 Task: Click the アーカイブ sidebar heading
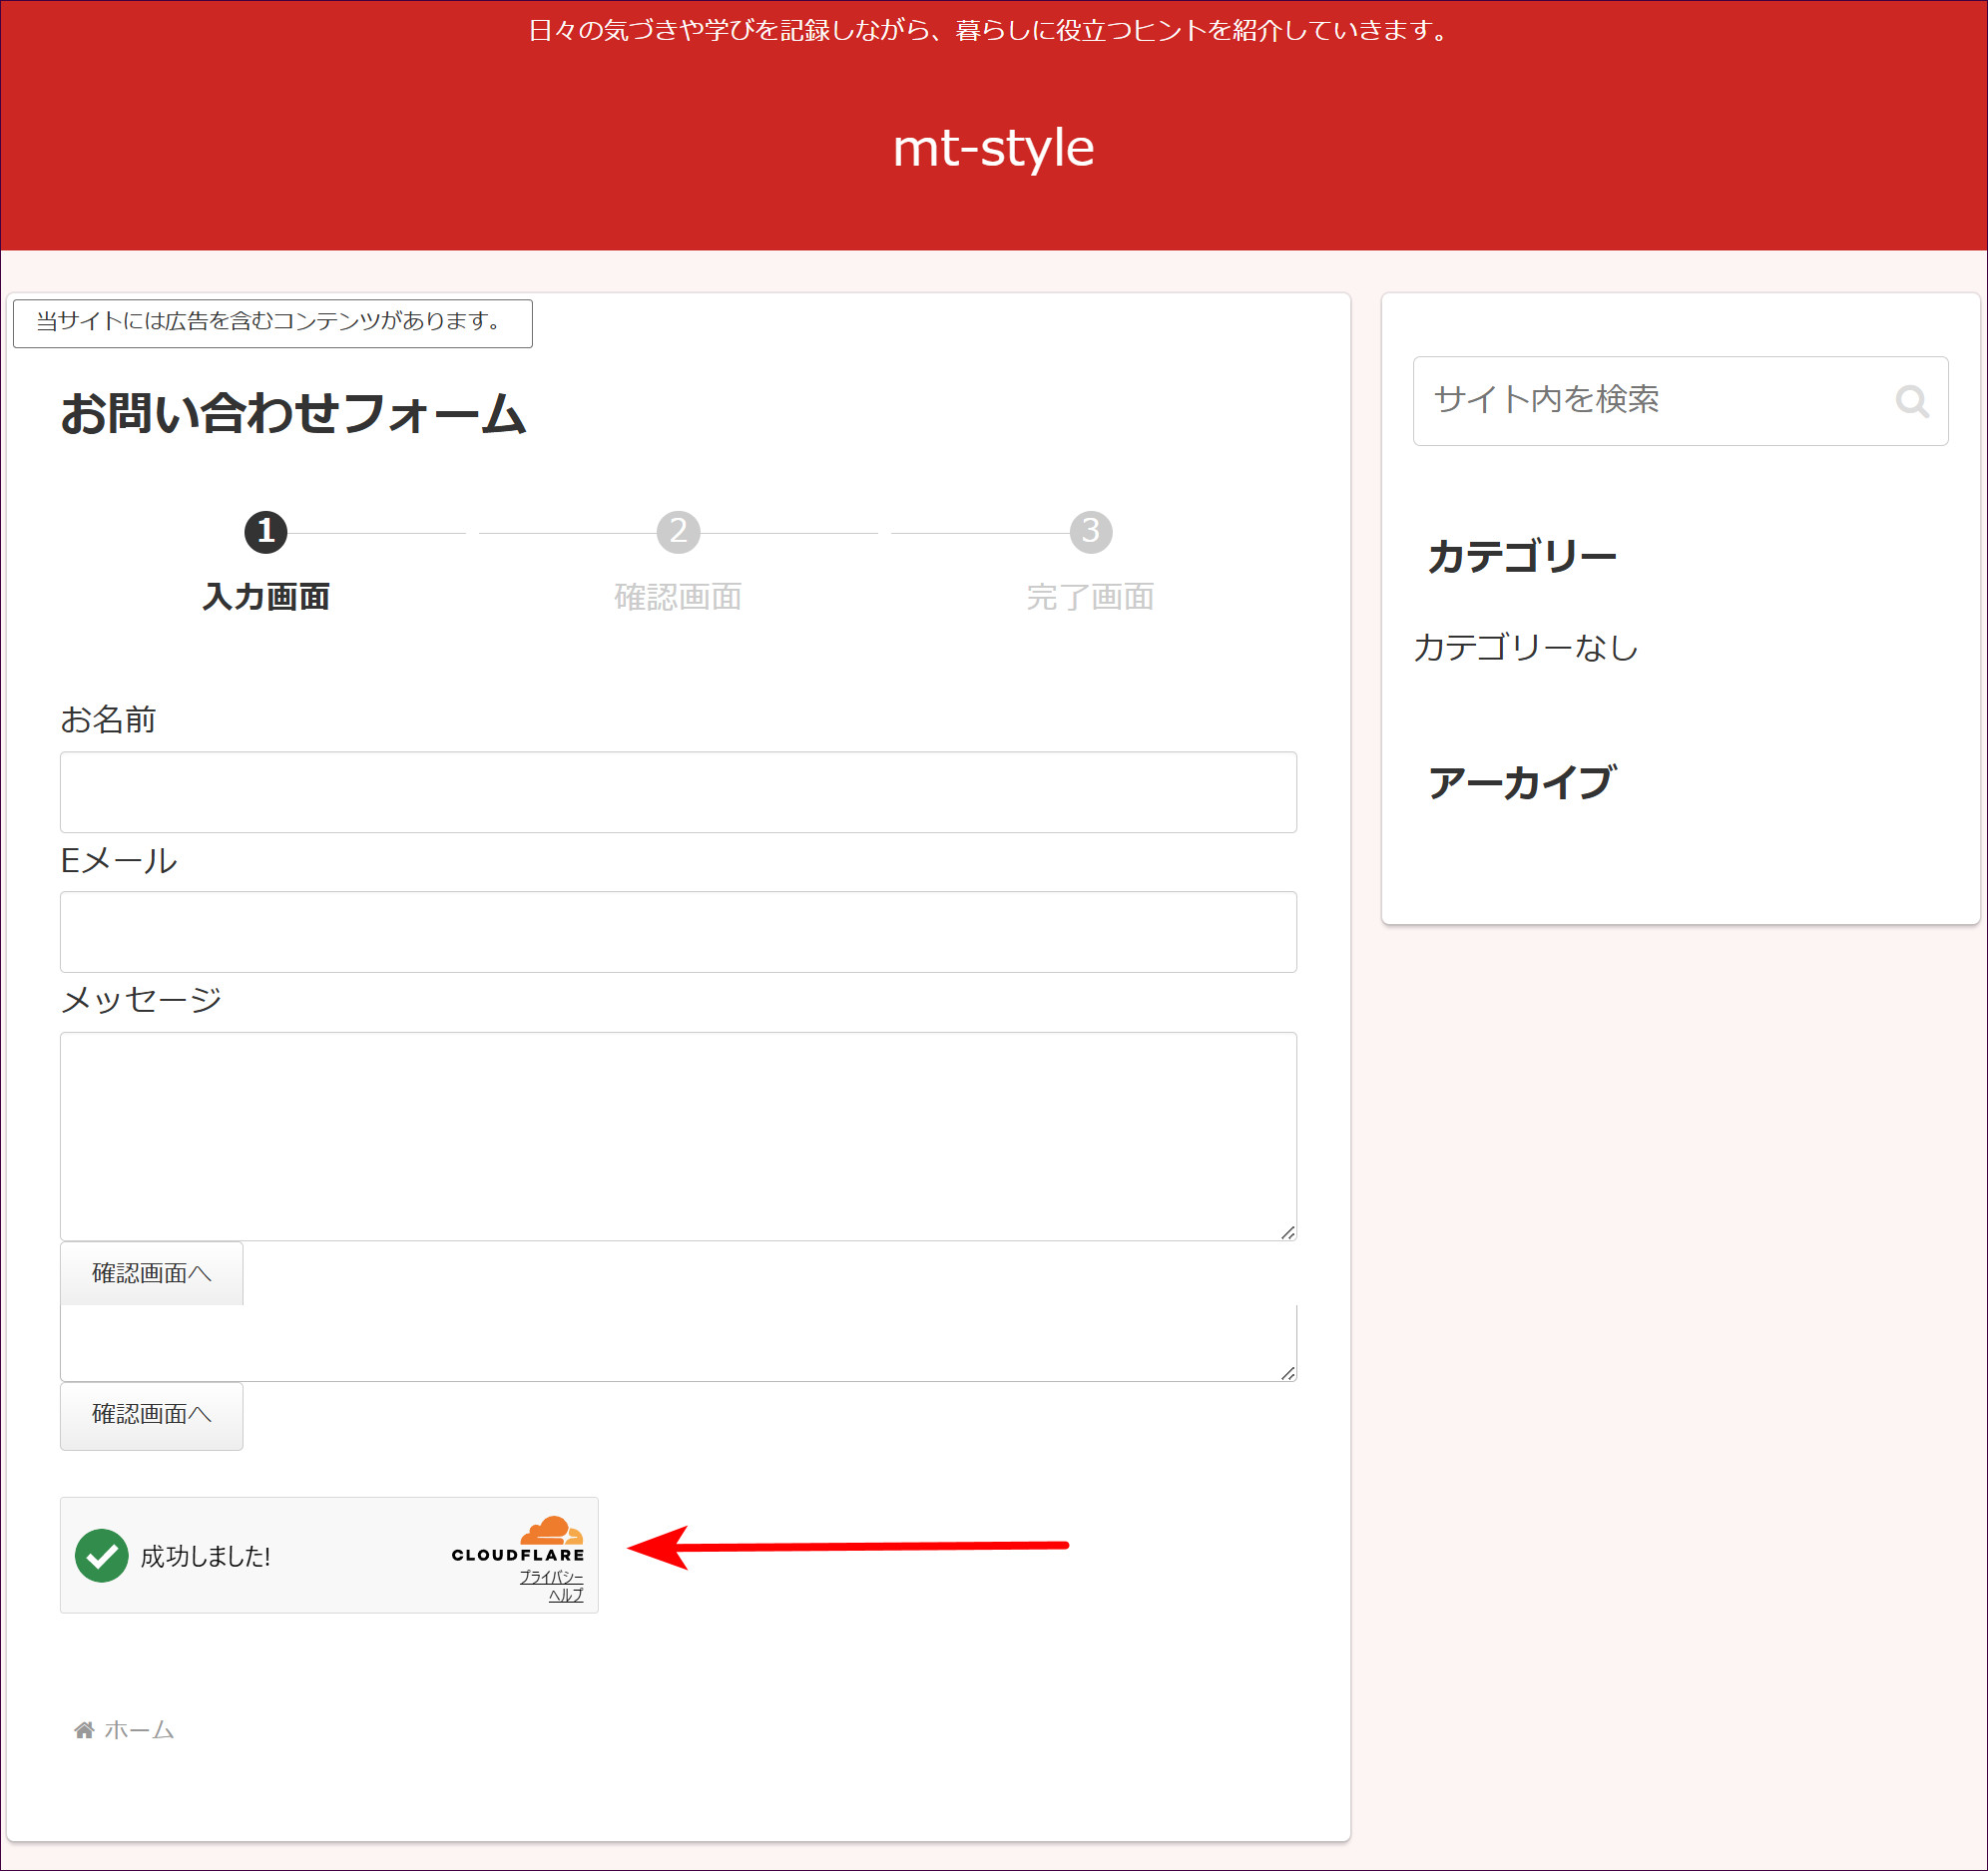pyautogui.click(x=1522, y=783)
